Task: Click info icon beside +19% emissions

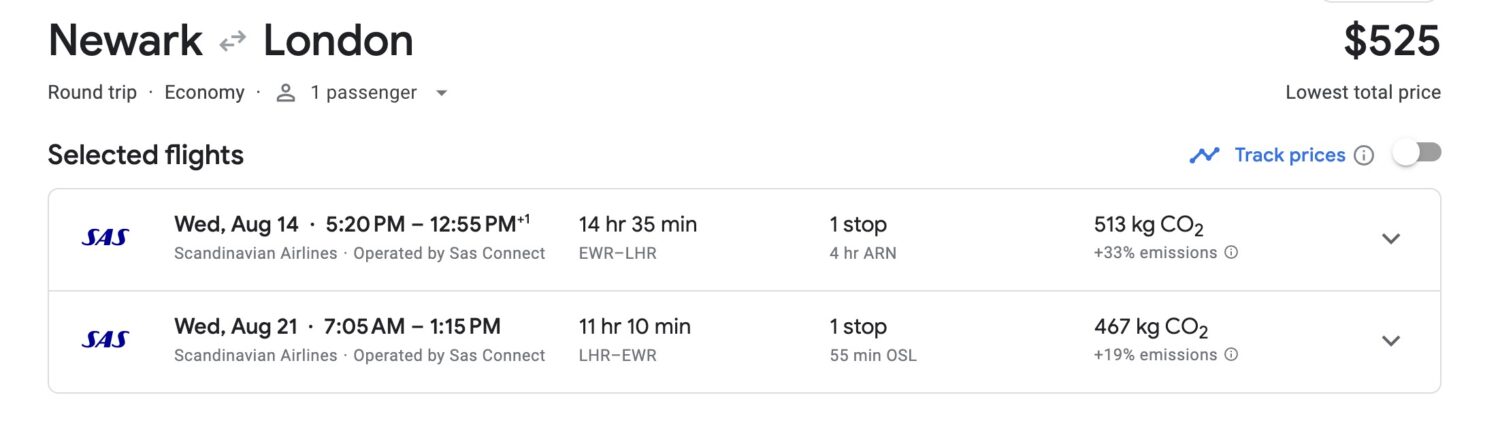Action: click(1231, 355)
